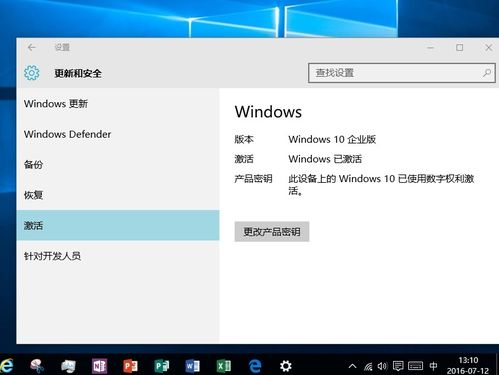This screenshot has height=375, width=499.
Task: Select 备份 in the sidebar
Action: (118, 164)
